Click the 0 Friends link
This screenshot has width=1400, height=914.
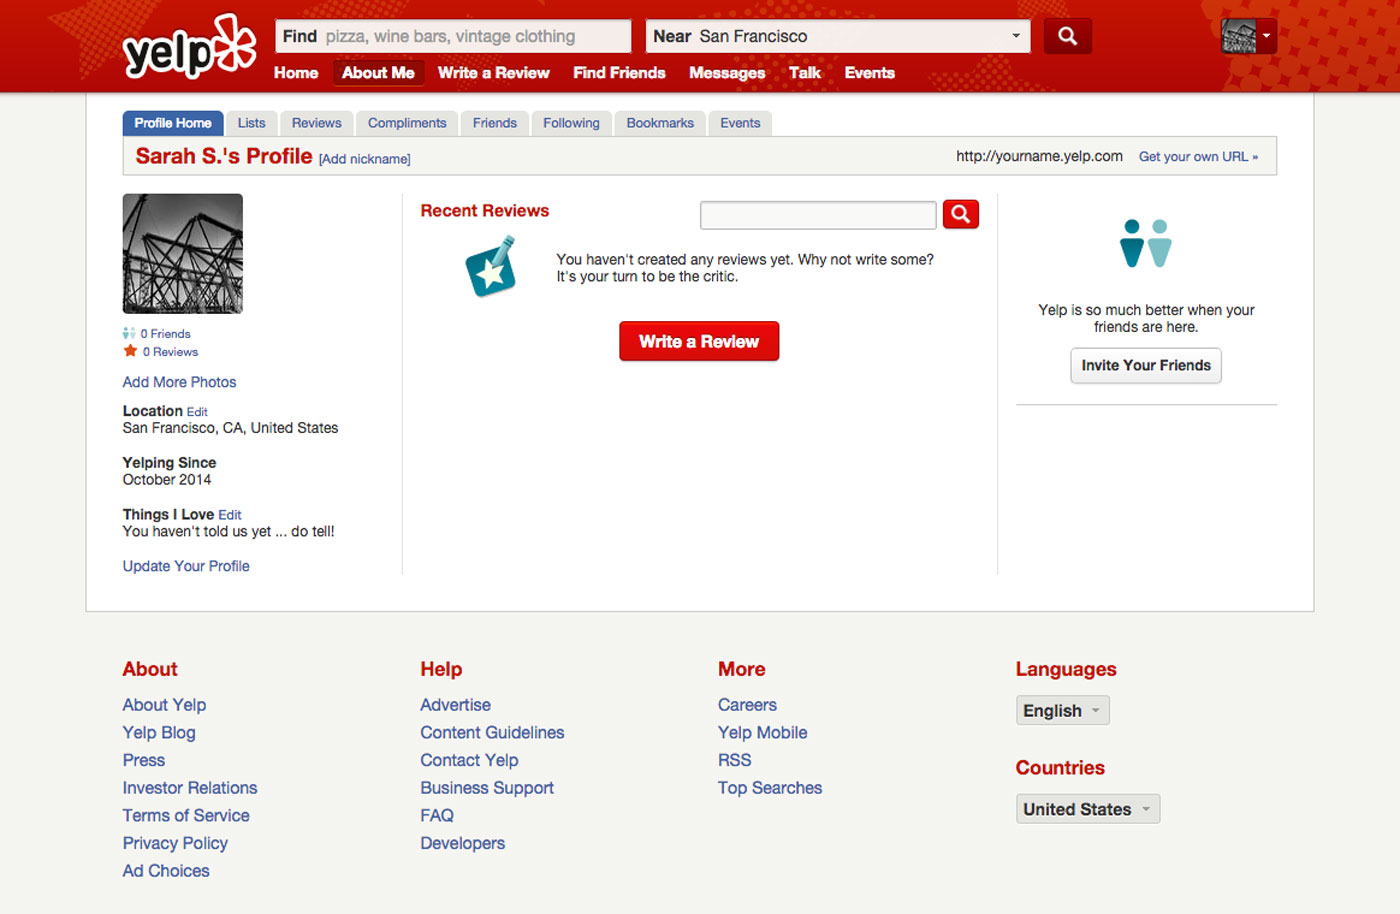pos(165,334)
